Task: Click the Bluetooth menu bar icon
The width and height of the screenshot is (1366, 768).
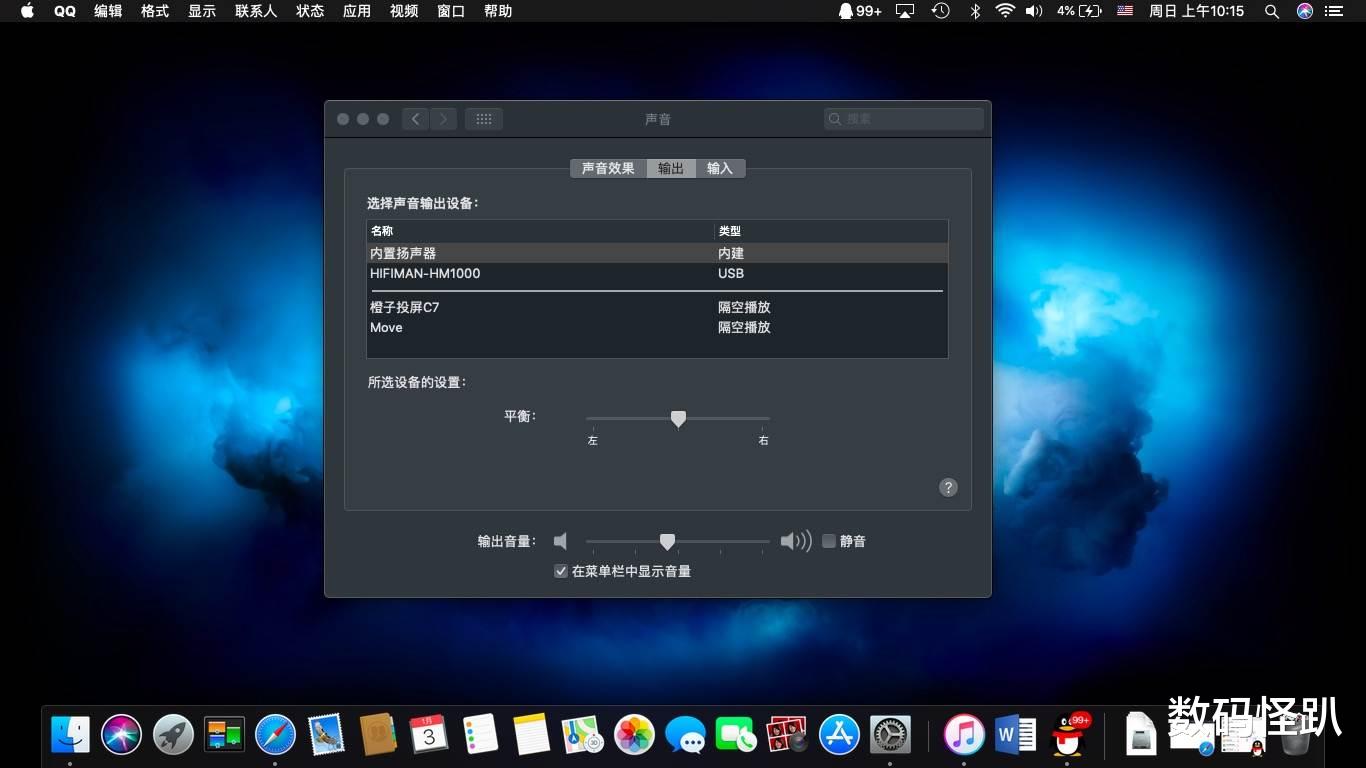Action: pos(973,11)
